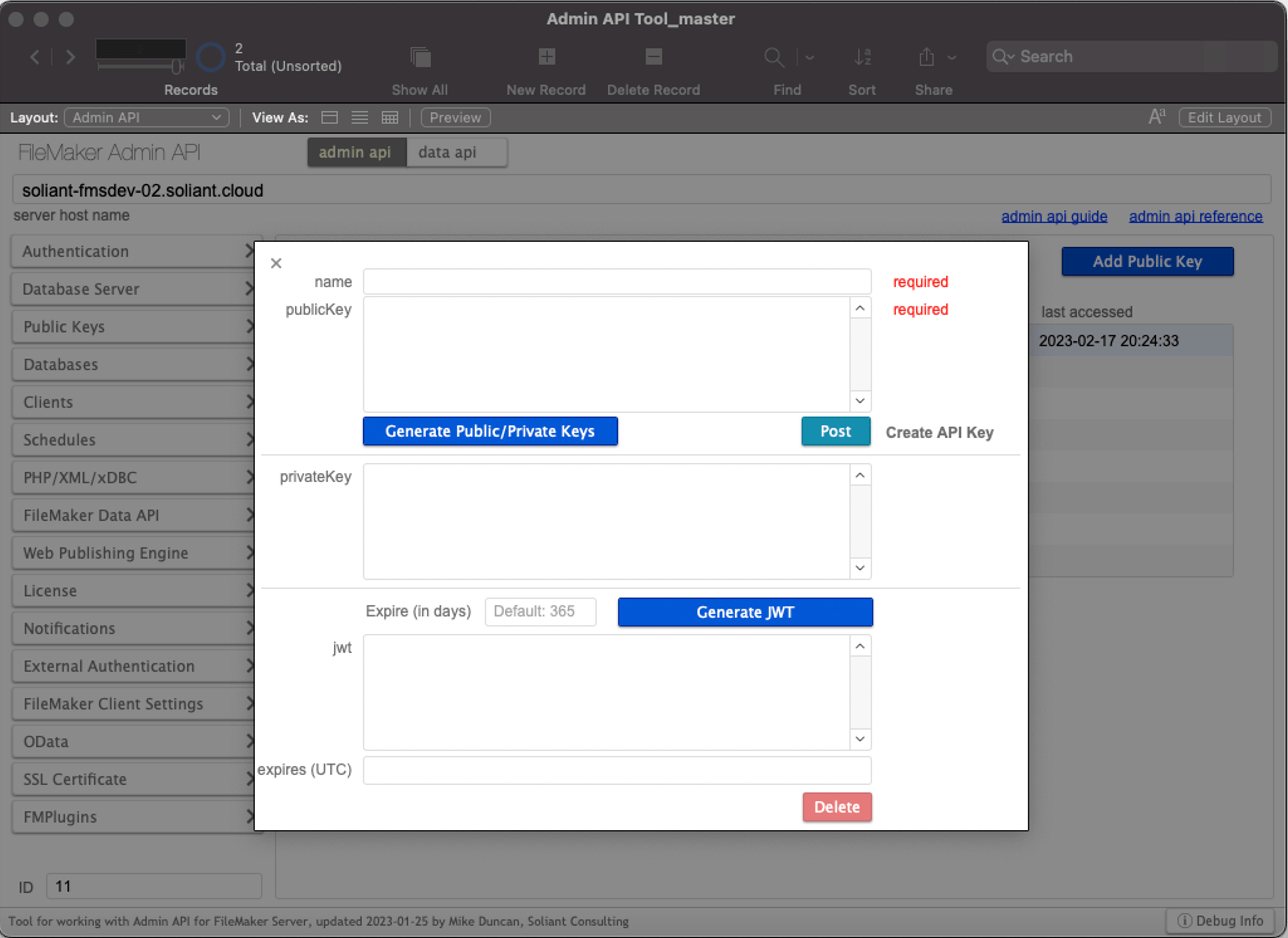The height and width of the screenshot is (938, 1288).
Task: Click the Delete Record icon
Action: (x=653, y=58)
